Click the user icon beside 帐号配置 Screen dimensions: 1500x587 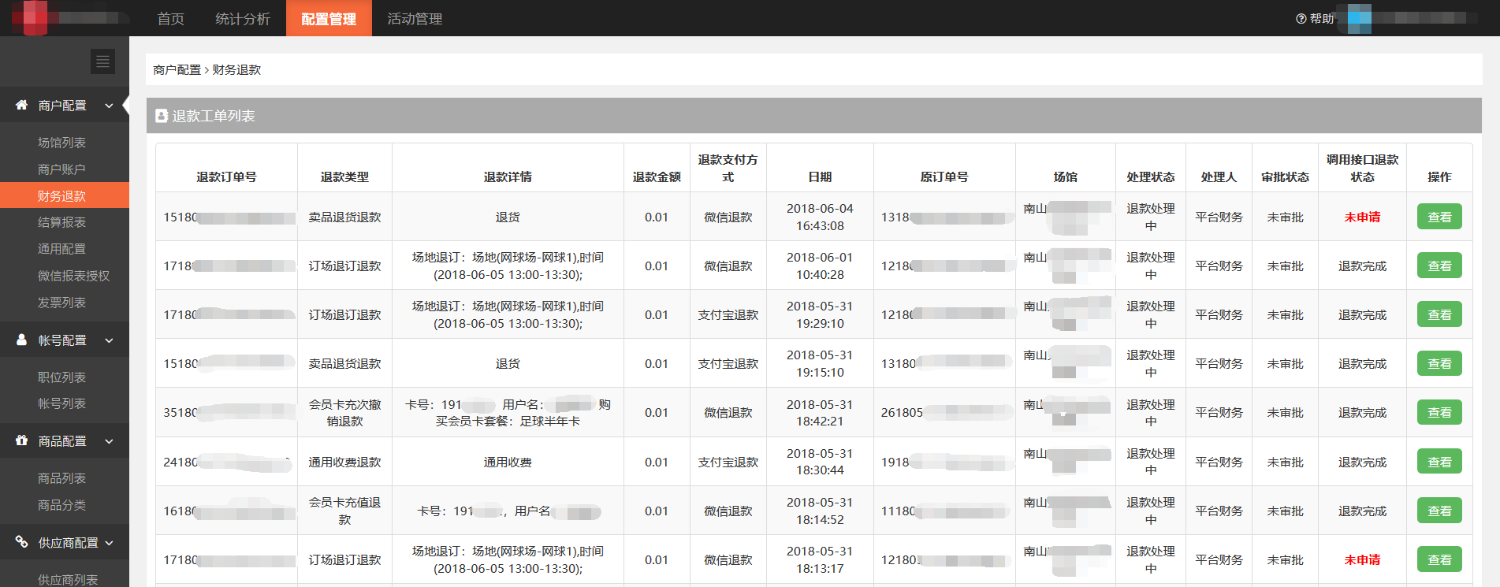(x=21, y=340)
